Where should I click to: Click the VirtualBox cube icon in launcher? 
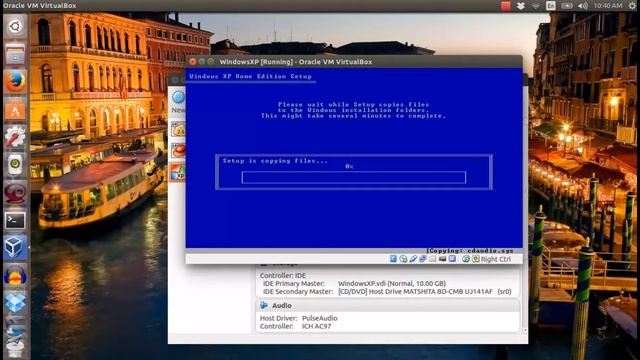[15, 247]
